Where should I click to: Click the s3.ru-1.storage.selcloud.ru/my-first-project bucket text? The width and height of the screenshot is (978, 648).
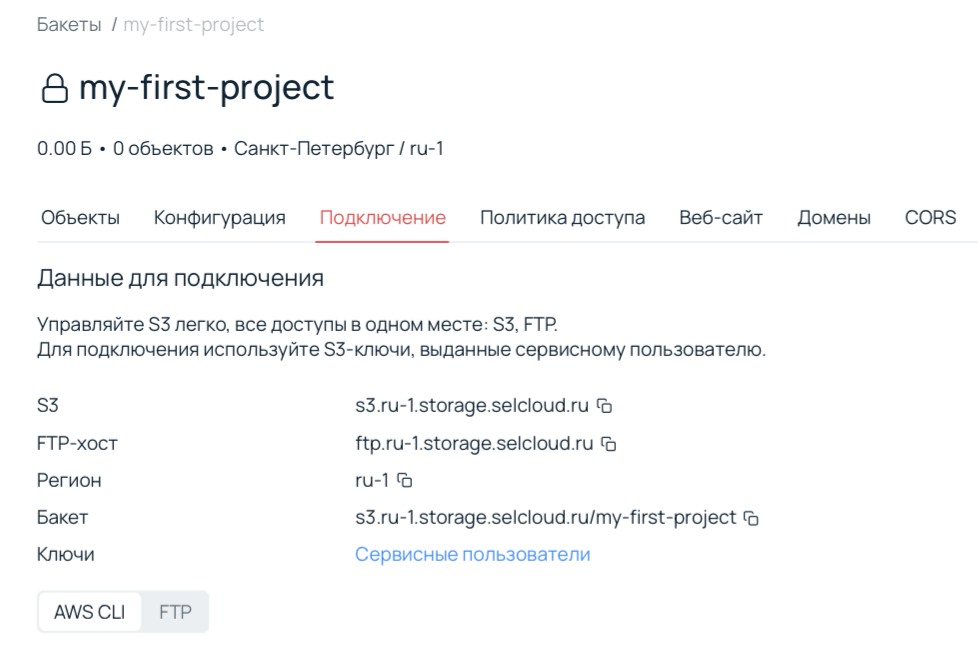pos(545,518)
